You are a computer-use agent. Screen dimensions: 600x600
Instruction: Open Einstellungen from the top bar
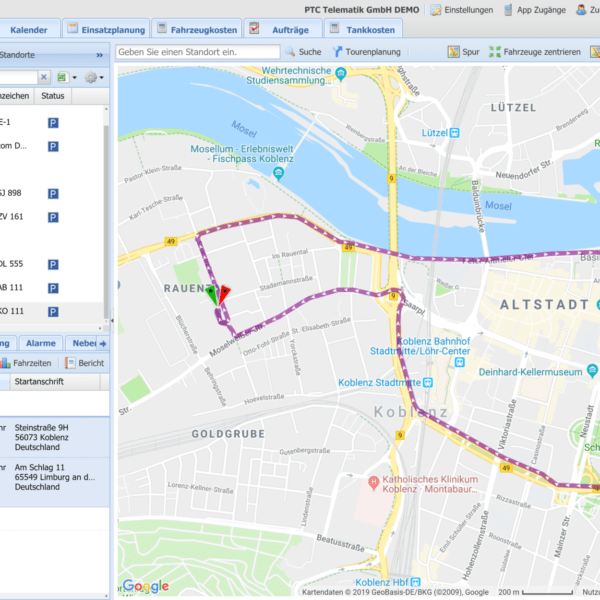[x=461, y=9]
